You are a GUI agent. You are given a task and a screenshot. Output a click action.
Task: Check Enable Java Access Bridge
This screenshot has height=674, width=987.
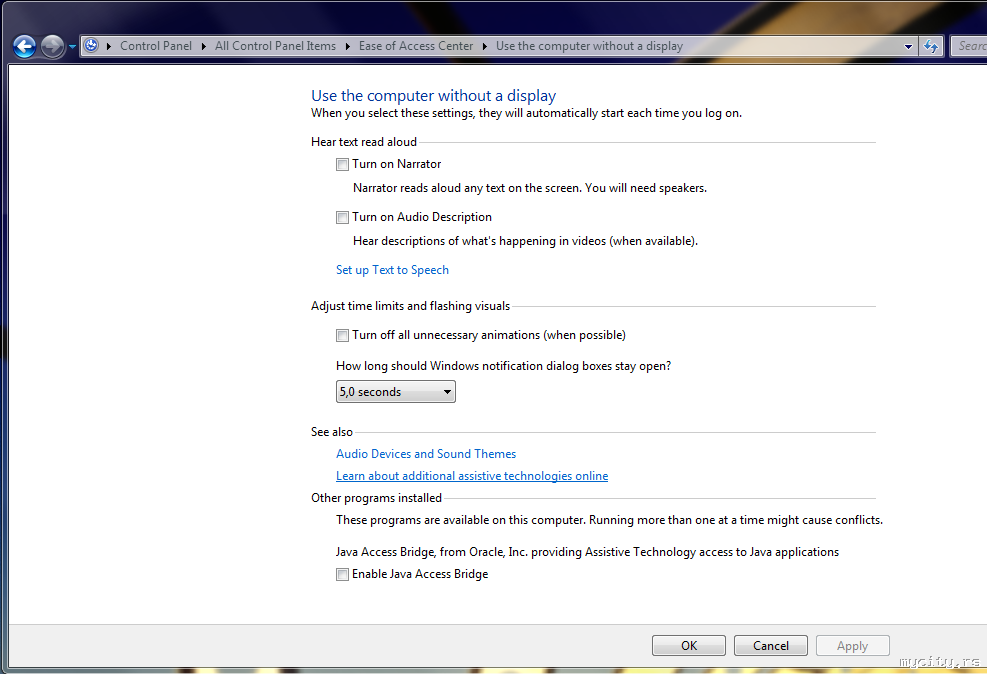click(342, 575)
